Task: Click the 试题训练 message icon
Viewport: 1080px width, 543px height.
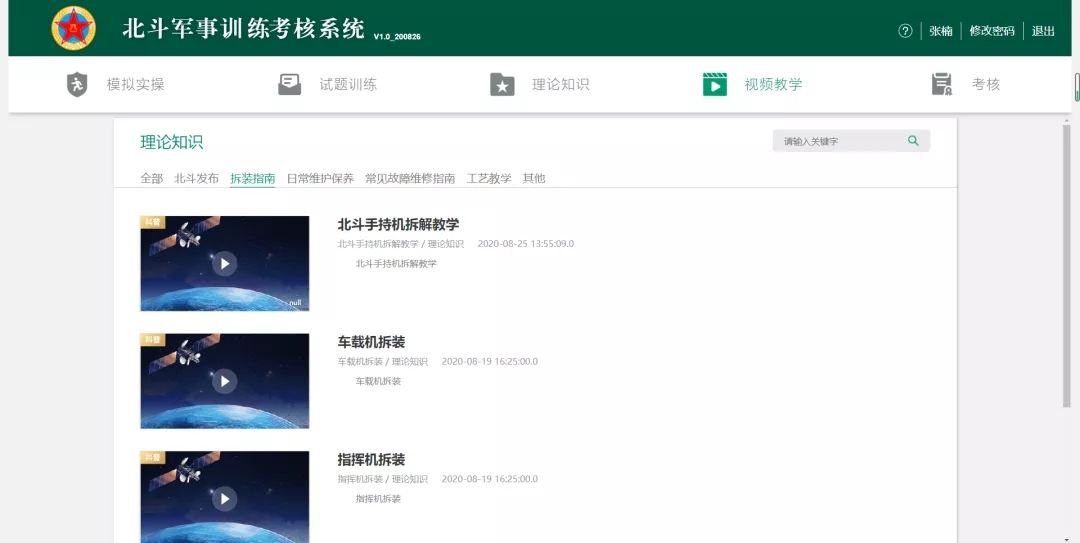Action: click(289, 85)
